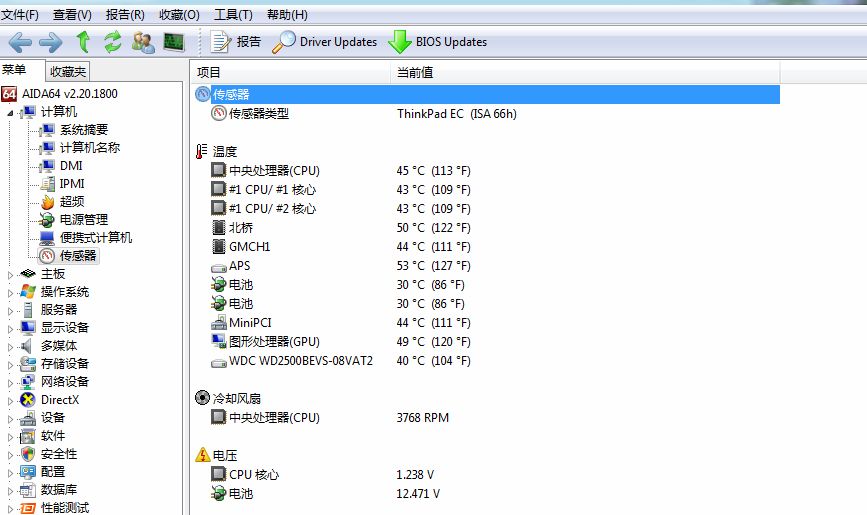Image resolution: width=867 pixels, height=515 pixels.
Task: Open the 报告 report wizard
Action: click(x=236, y=42)
